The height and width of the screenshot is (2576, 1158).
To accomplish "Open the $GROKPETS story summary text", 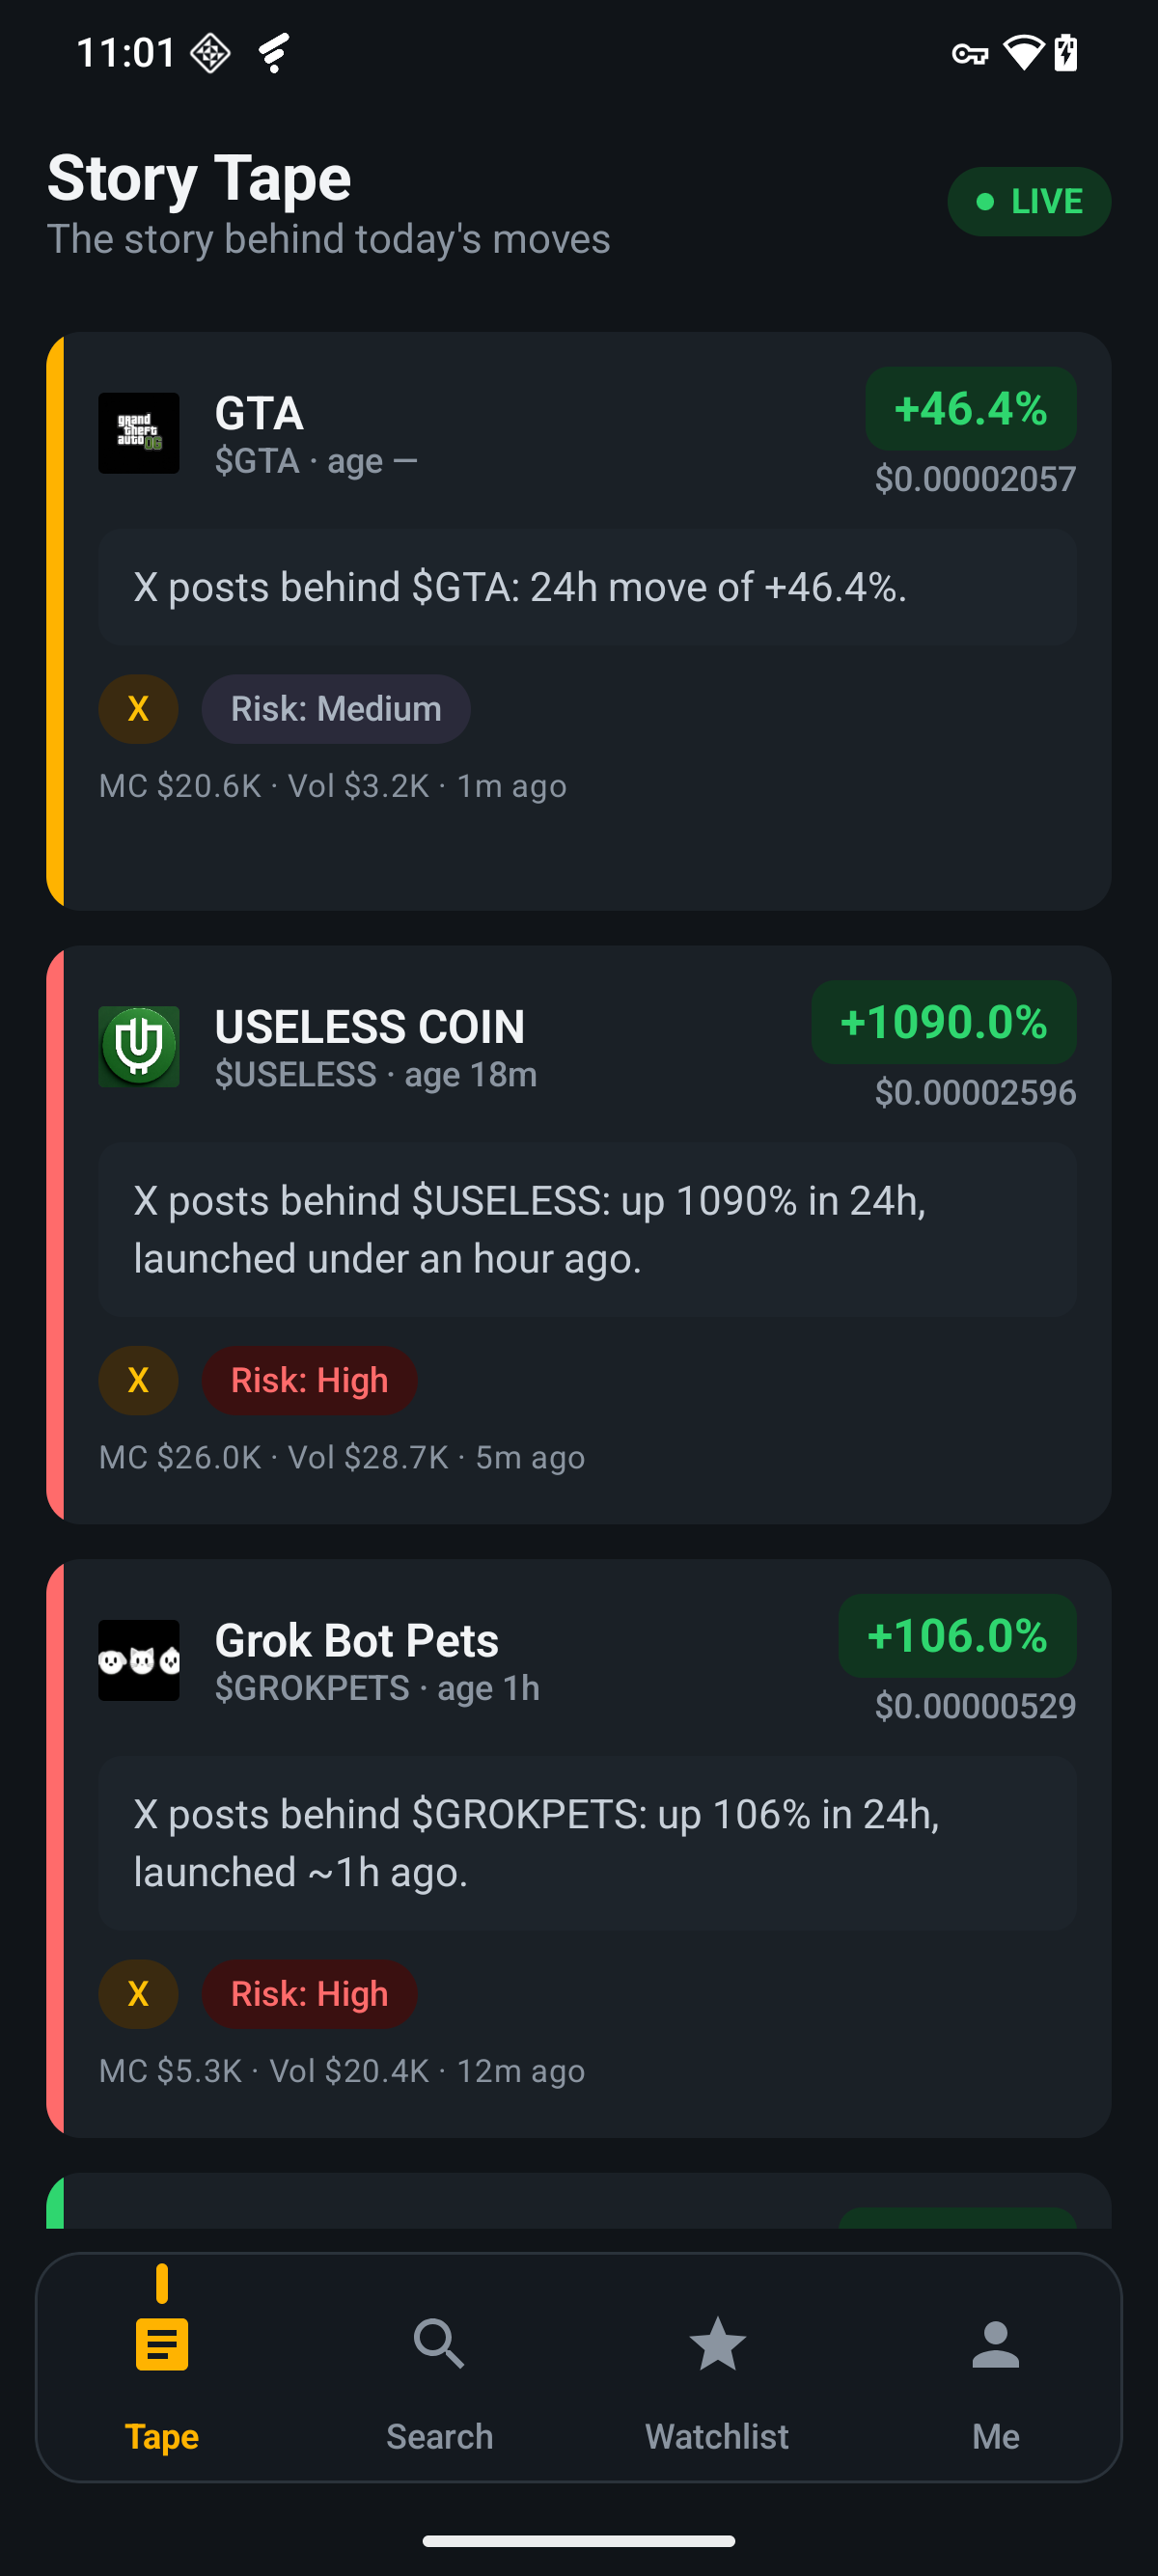I will 537,1843.
